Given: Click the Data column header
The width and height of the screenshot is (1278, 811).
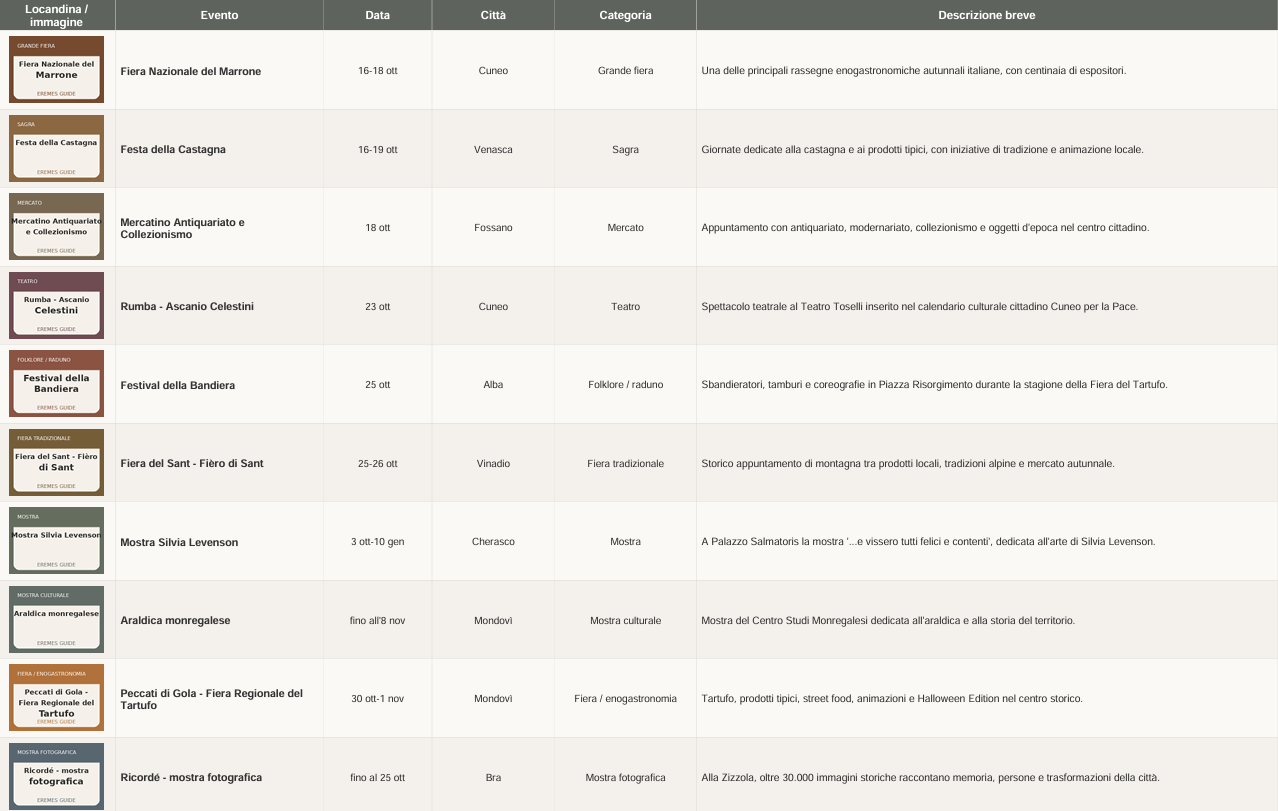Looking at the screenshot, I should [378, 15].
